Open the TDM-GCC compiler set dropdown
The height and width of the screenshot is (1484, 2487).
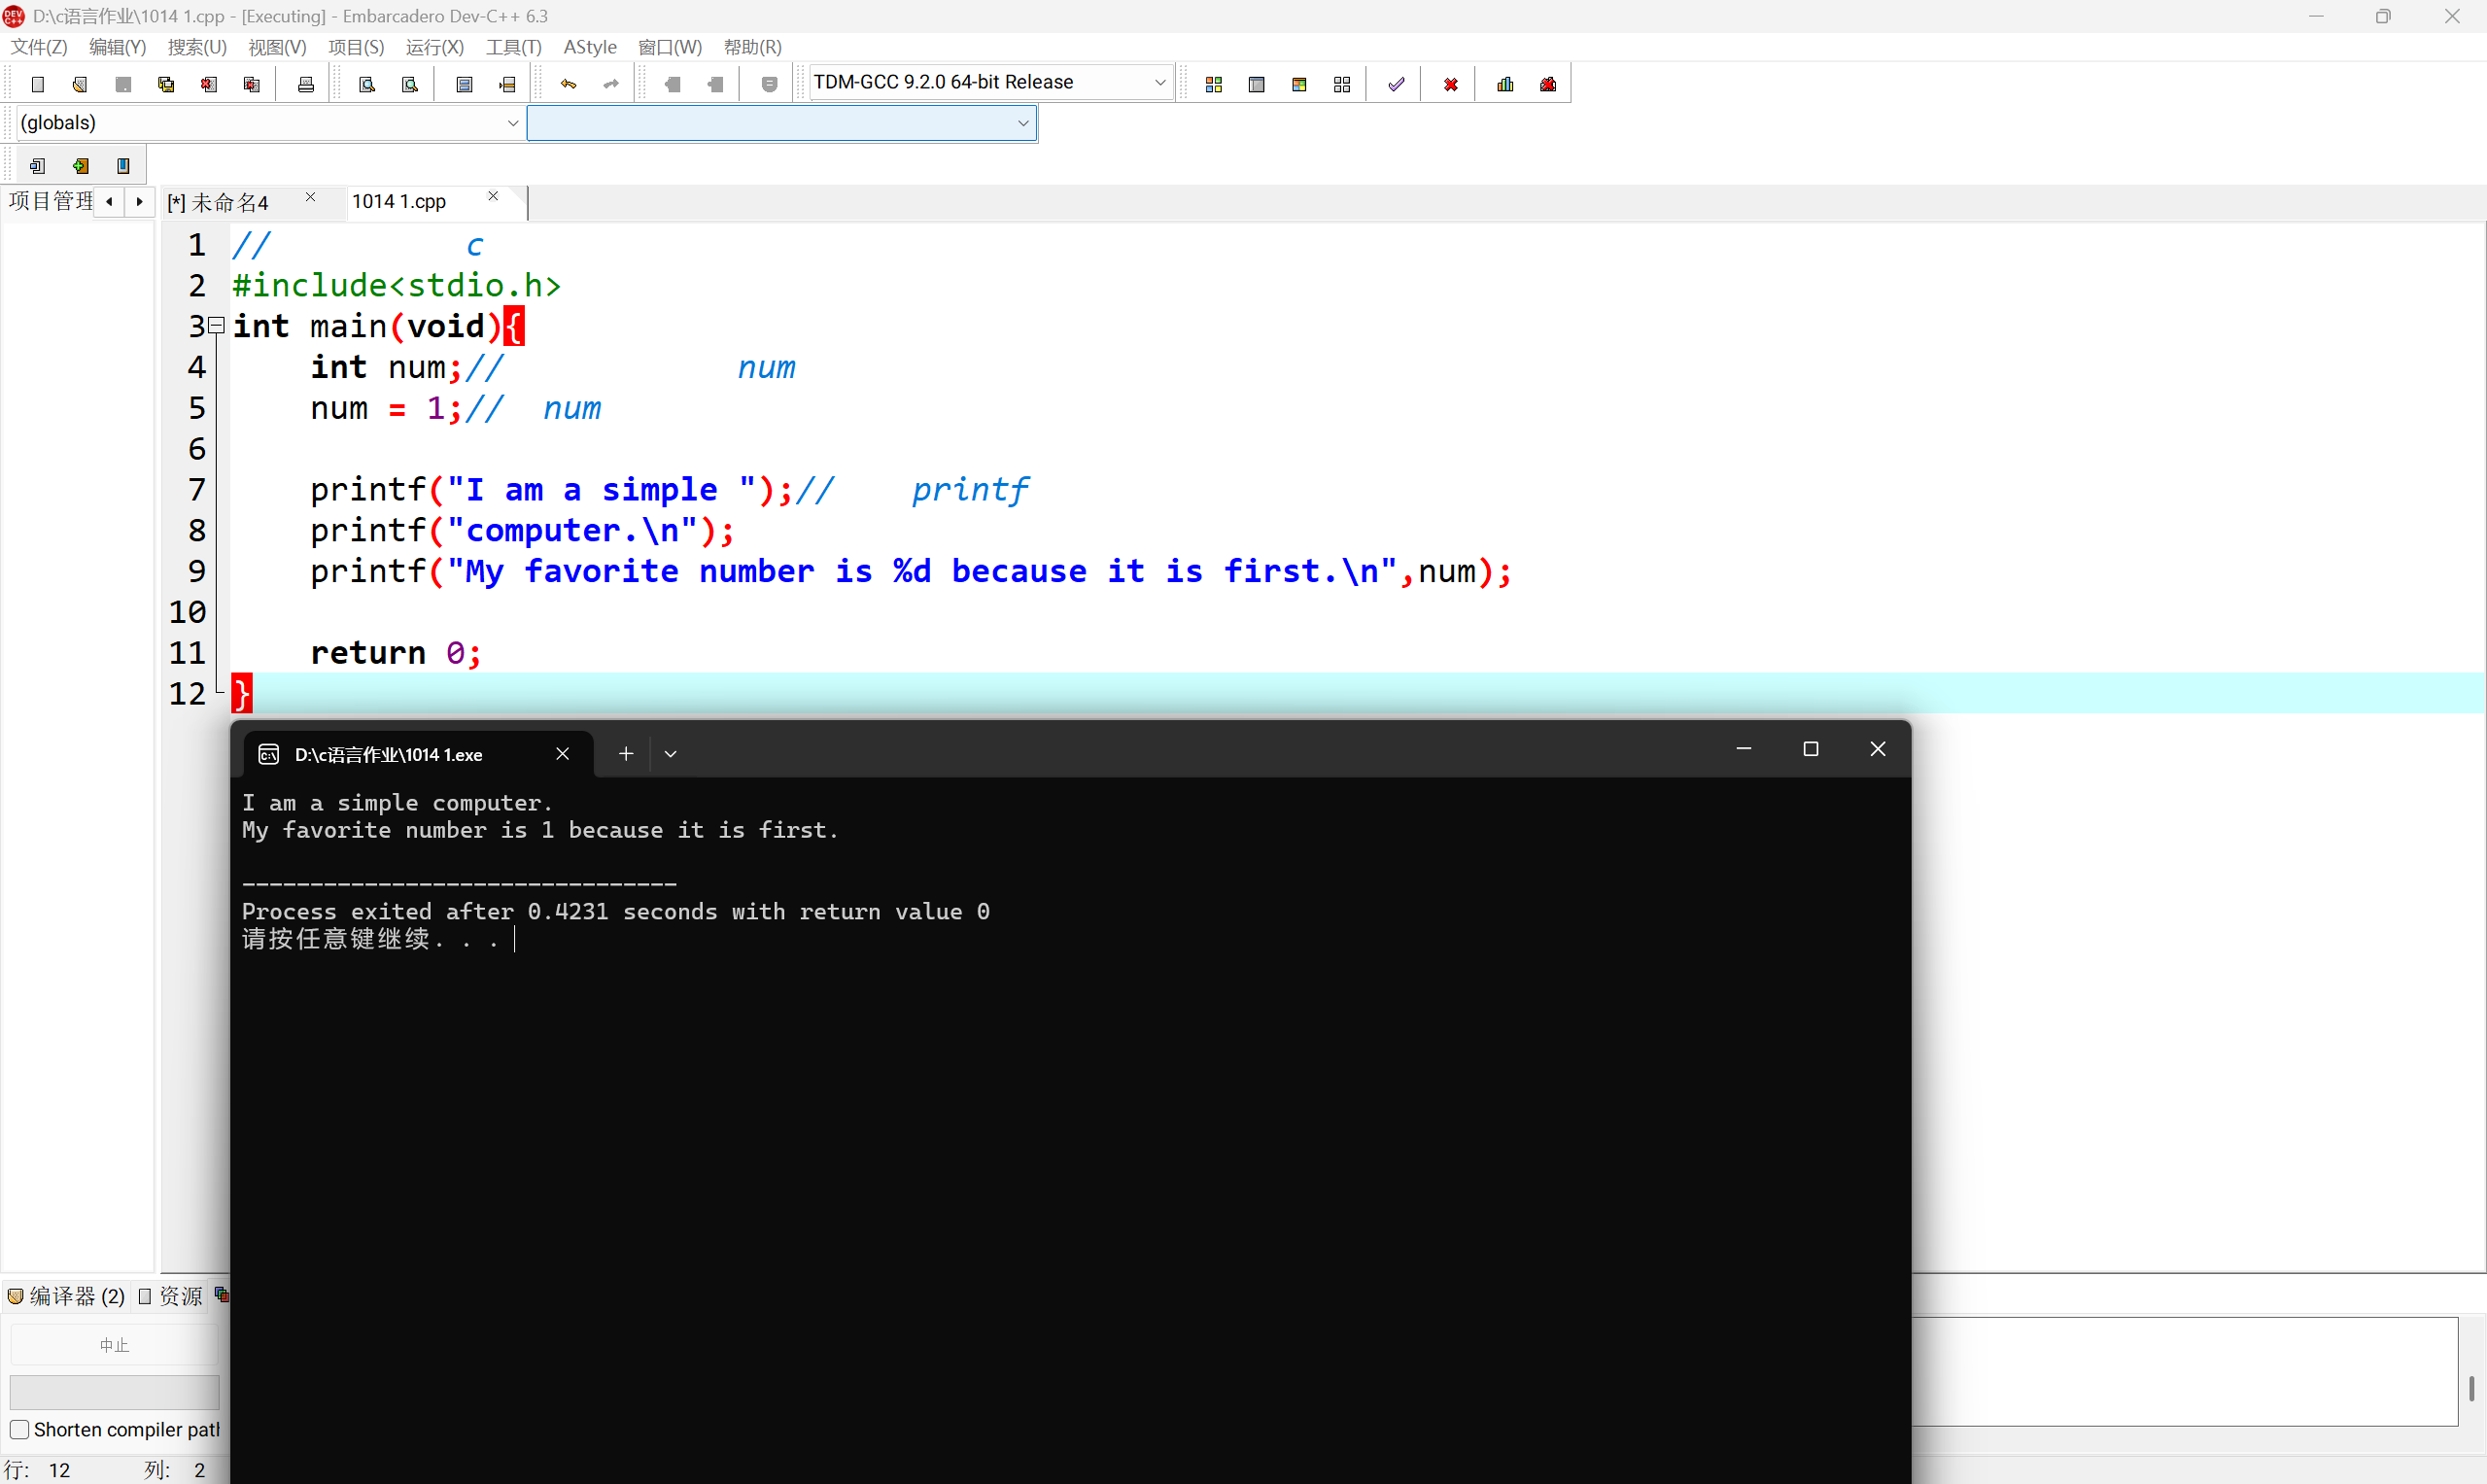click(x=1159, y=82)
